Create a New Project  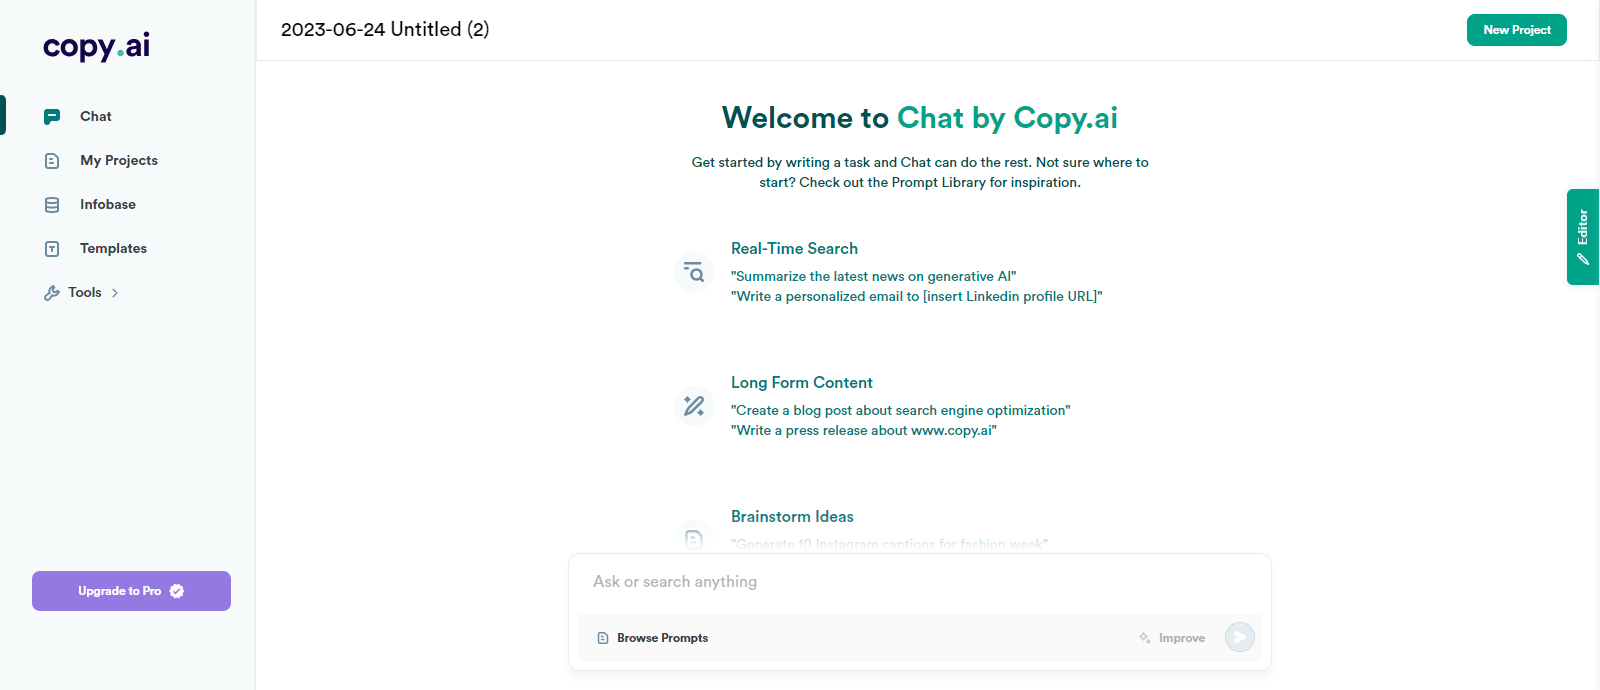[x=1516, y=30]
